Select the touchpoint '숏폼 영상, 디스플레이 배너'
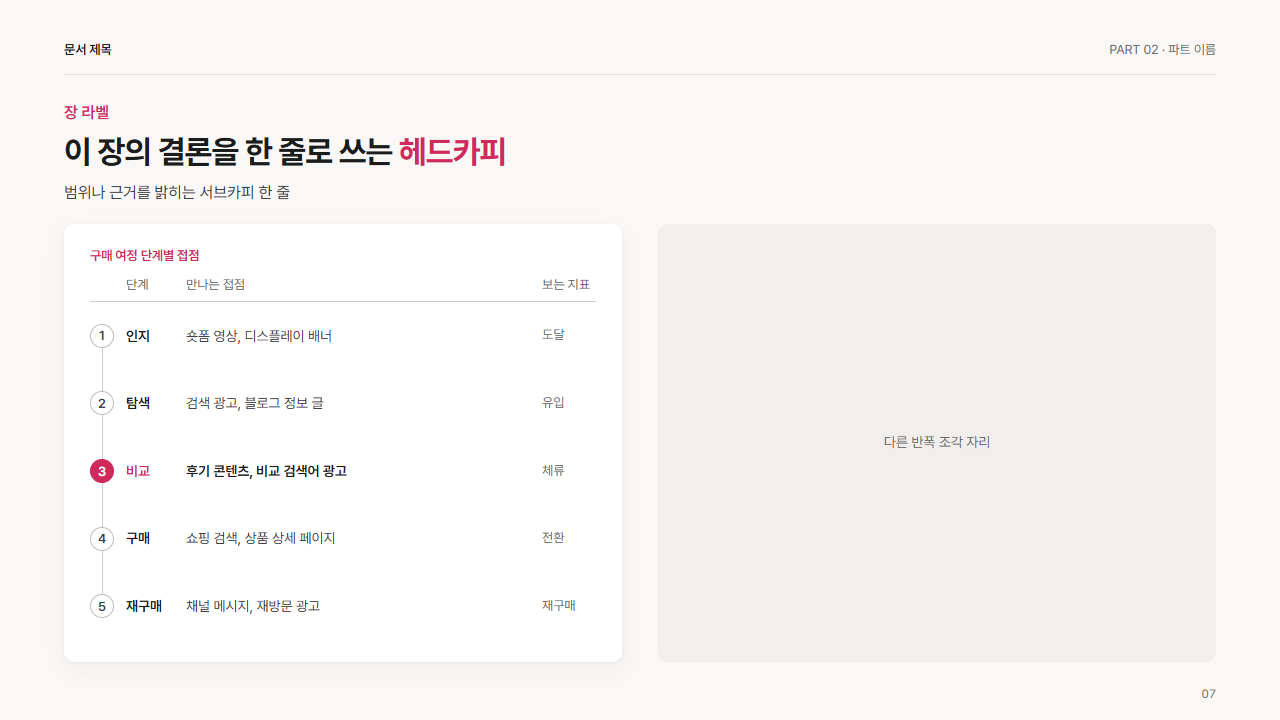1280x720 pixels. coord(259,336)
